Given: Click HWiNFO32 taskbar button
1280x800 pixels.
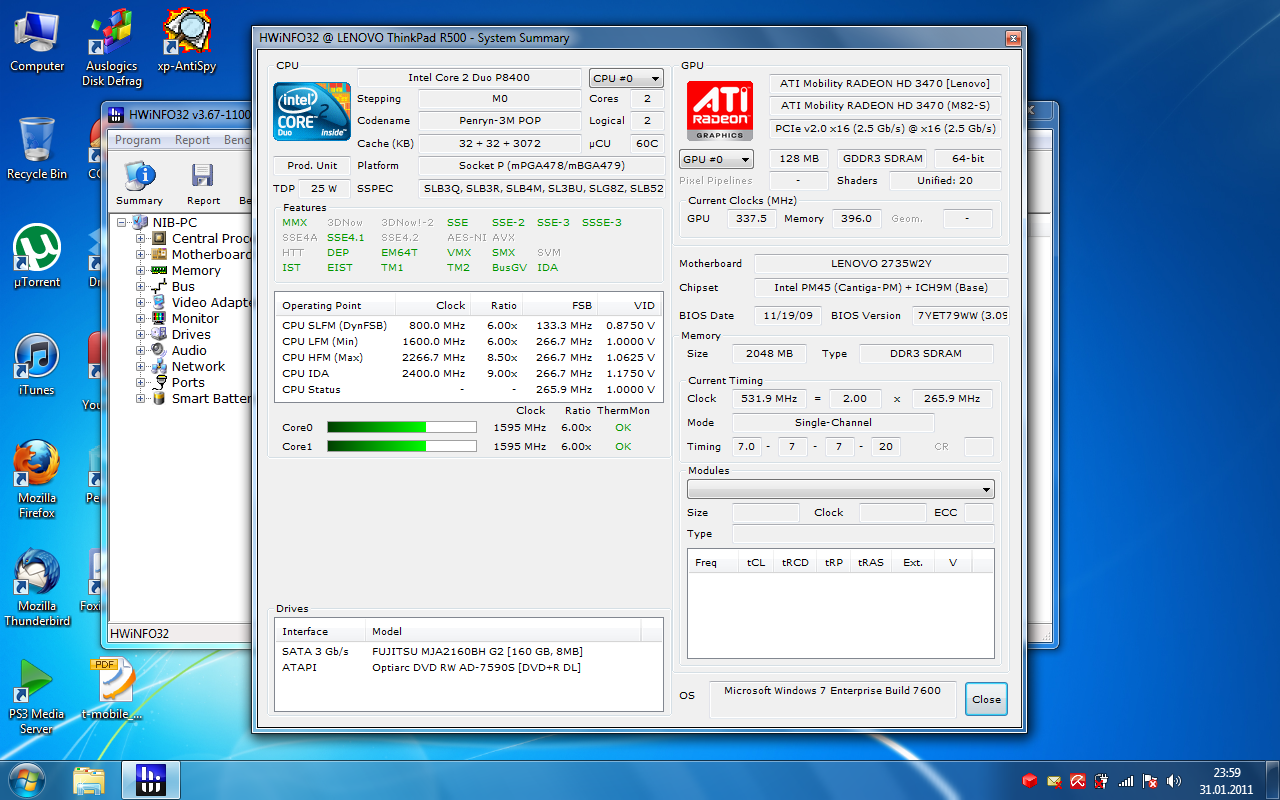Looking at the screenshot, I should 151,780.
